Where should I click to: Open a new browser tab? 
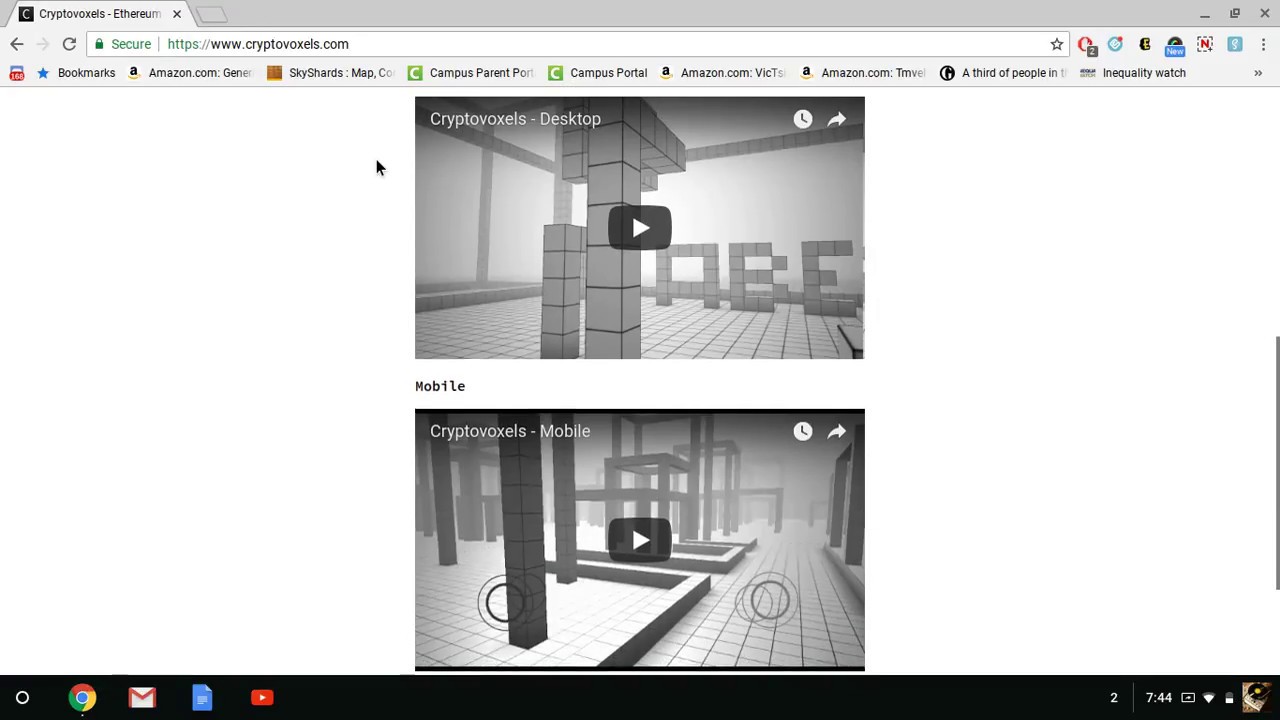(212, 14)
